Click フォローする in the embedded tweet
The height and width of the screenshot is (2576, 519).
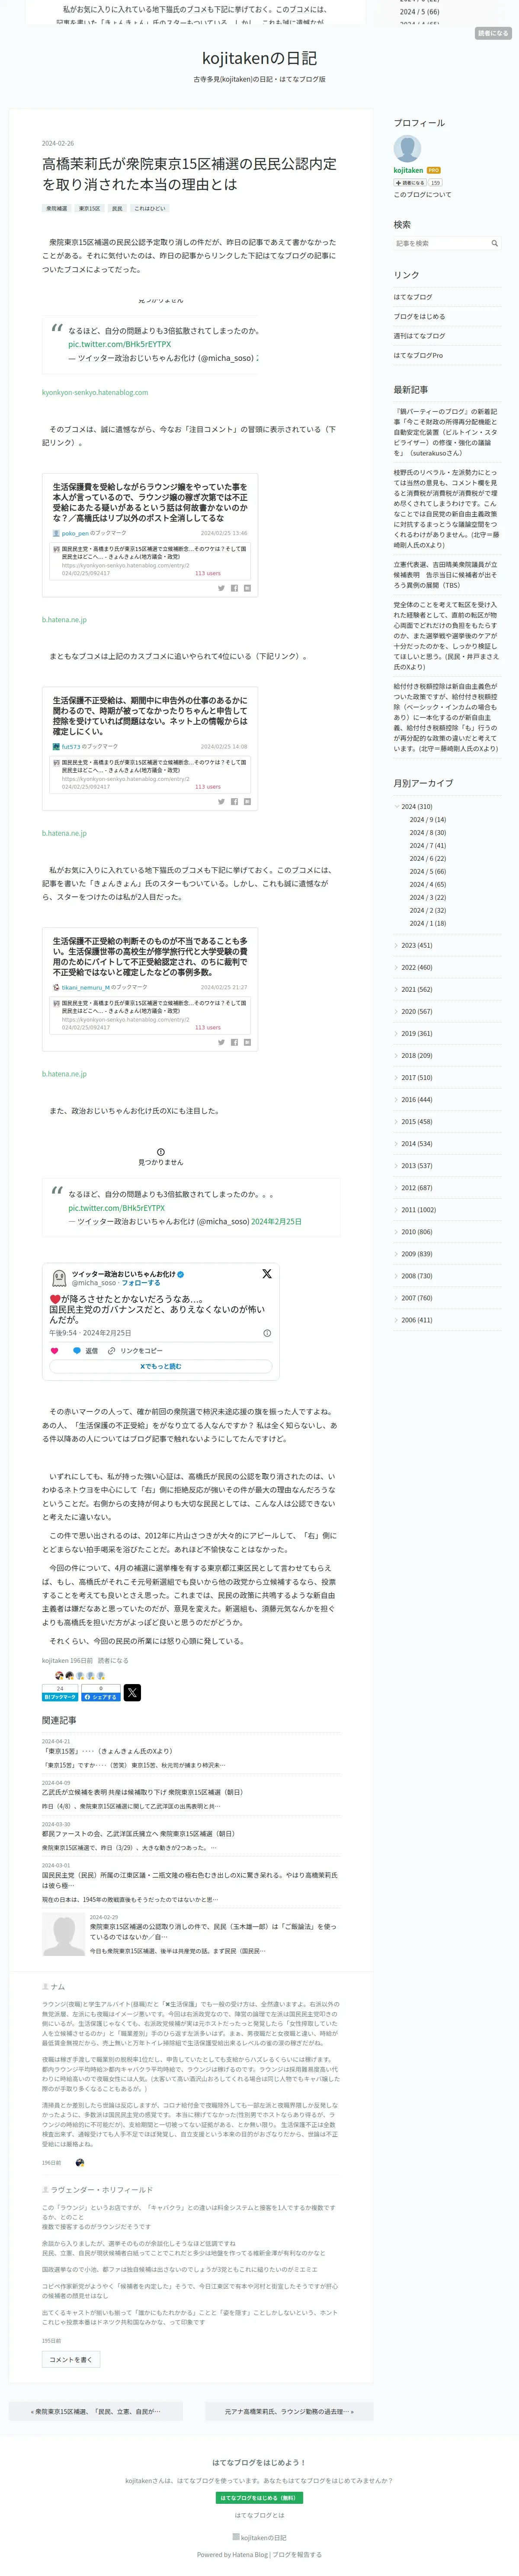tap(141, 1282)
